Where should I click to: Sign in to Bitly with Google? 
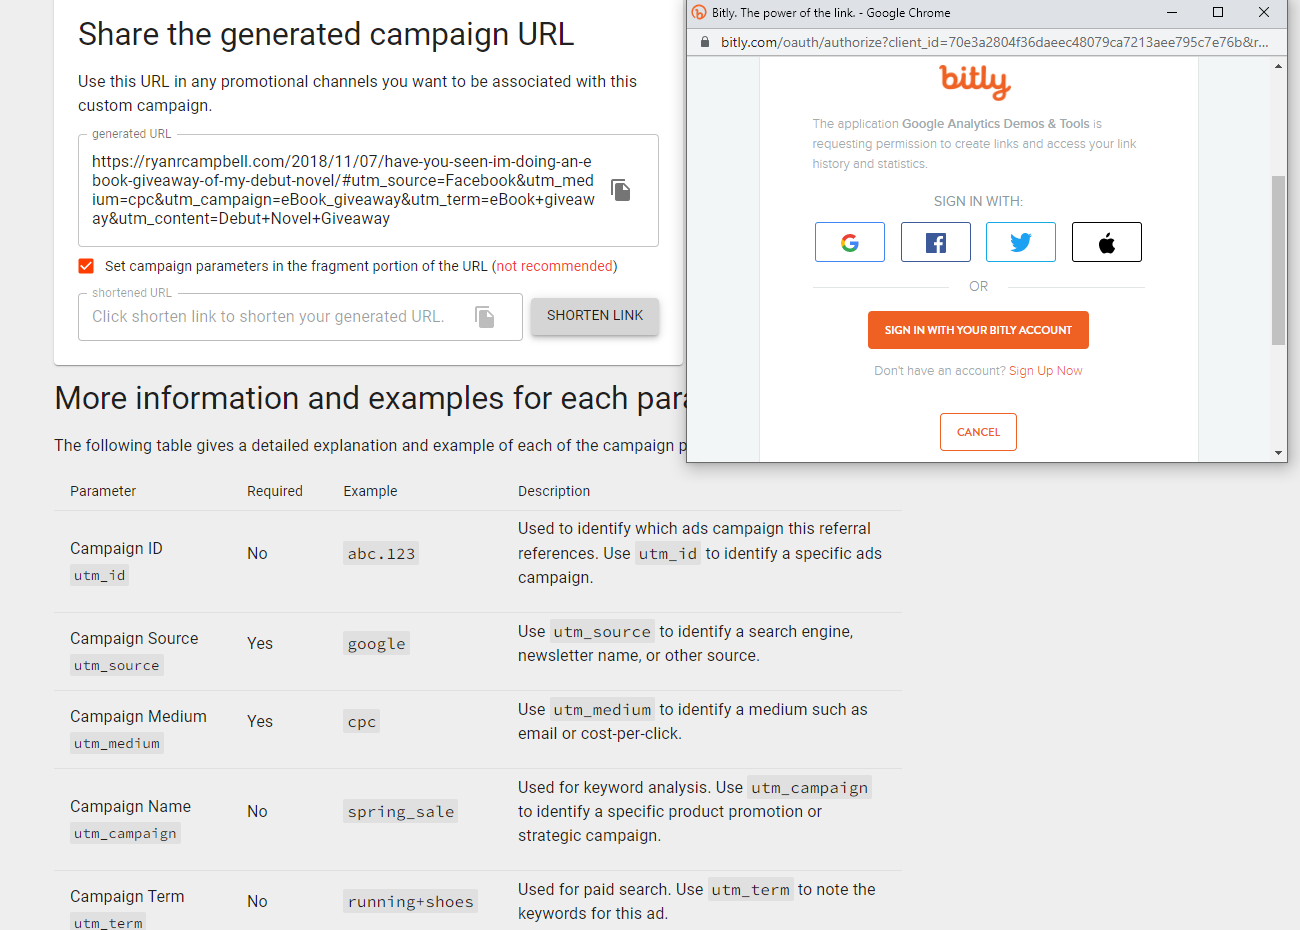[x=850, y=242]
